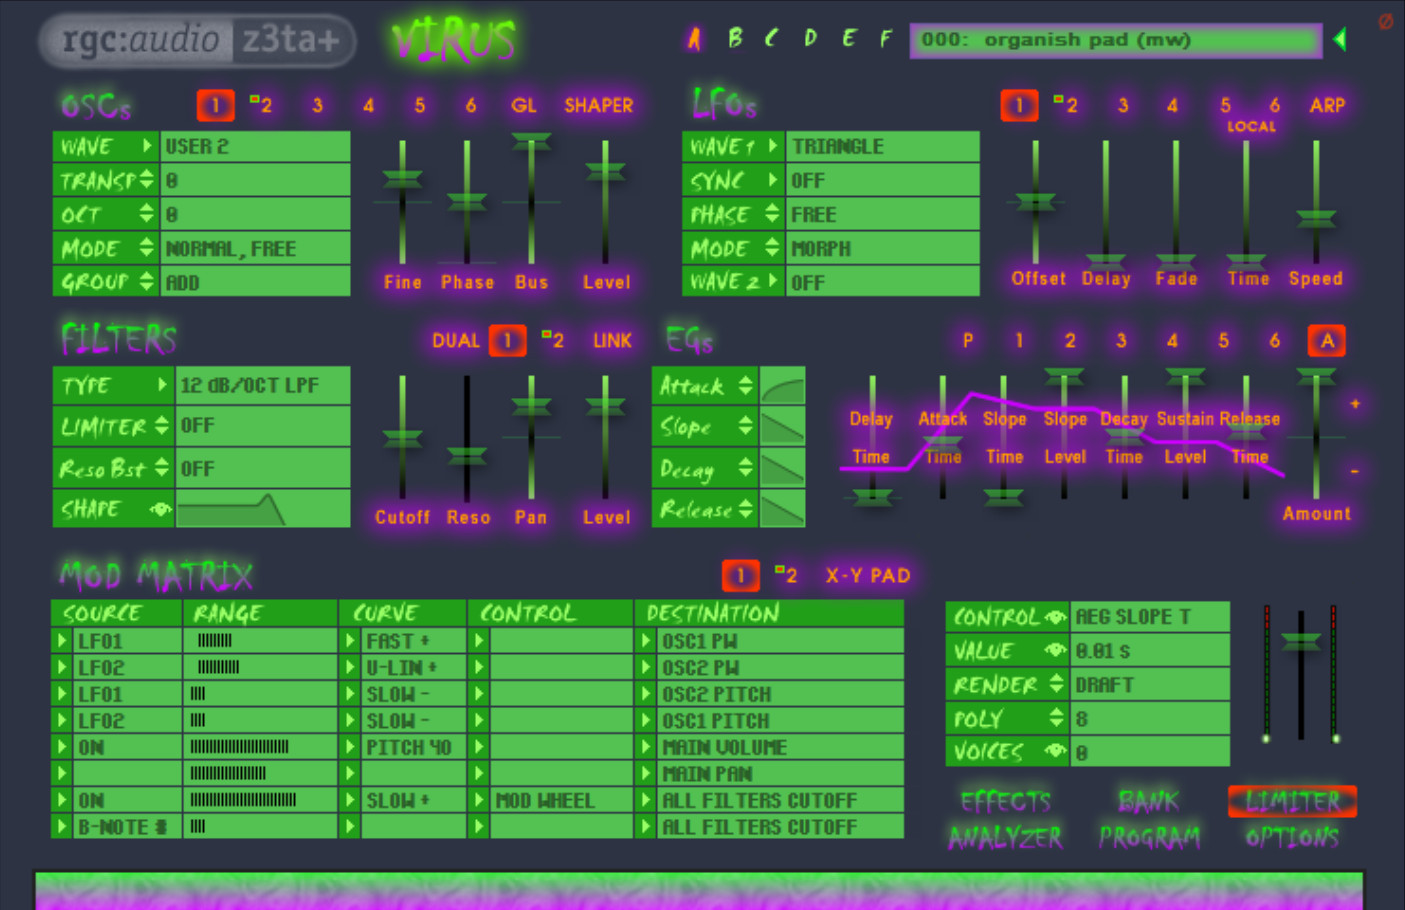Adjust the GROUP stepper arrows

click(147, 282)
